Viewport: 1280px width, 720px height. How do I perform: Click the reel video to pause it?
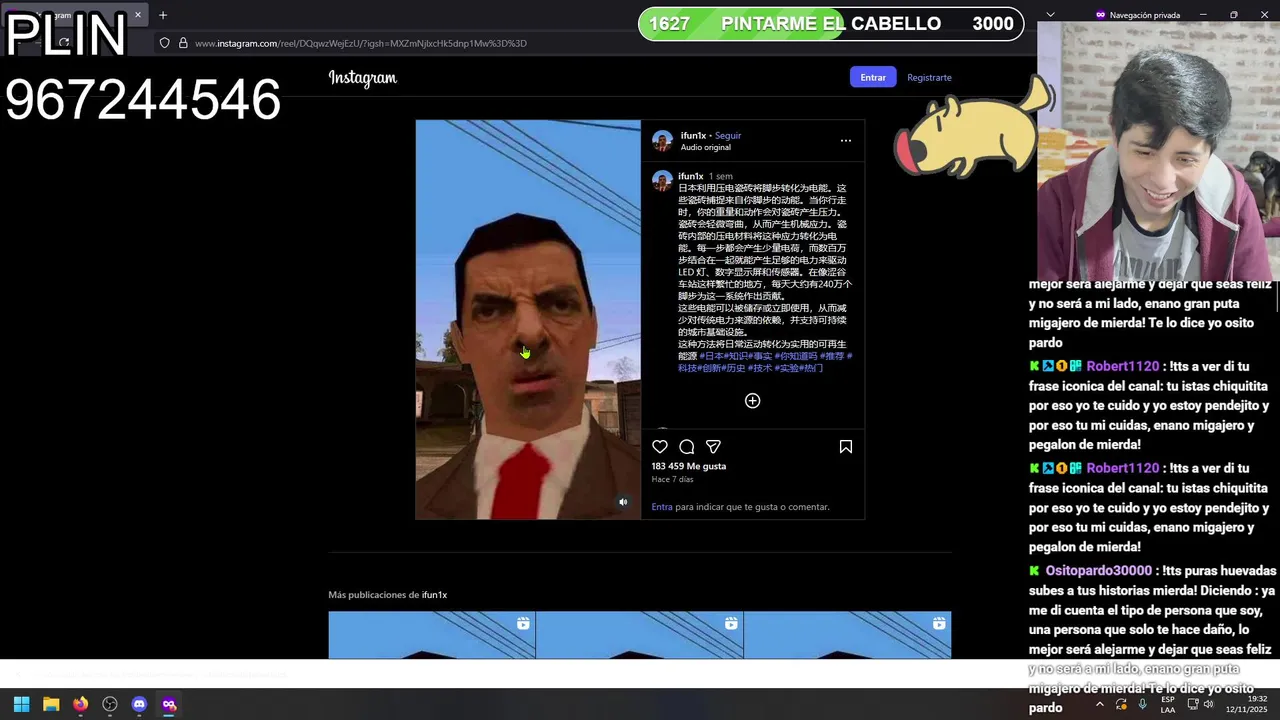coord(528,320)
